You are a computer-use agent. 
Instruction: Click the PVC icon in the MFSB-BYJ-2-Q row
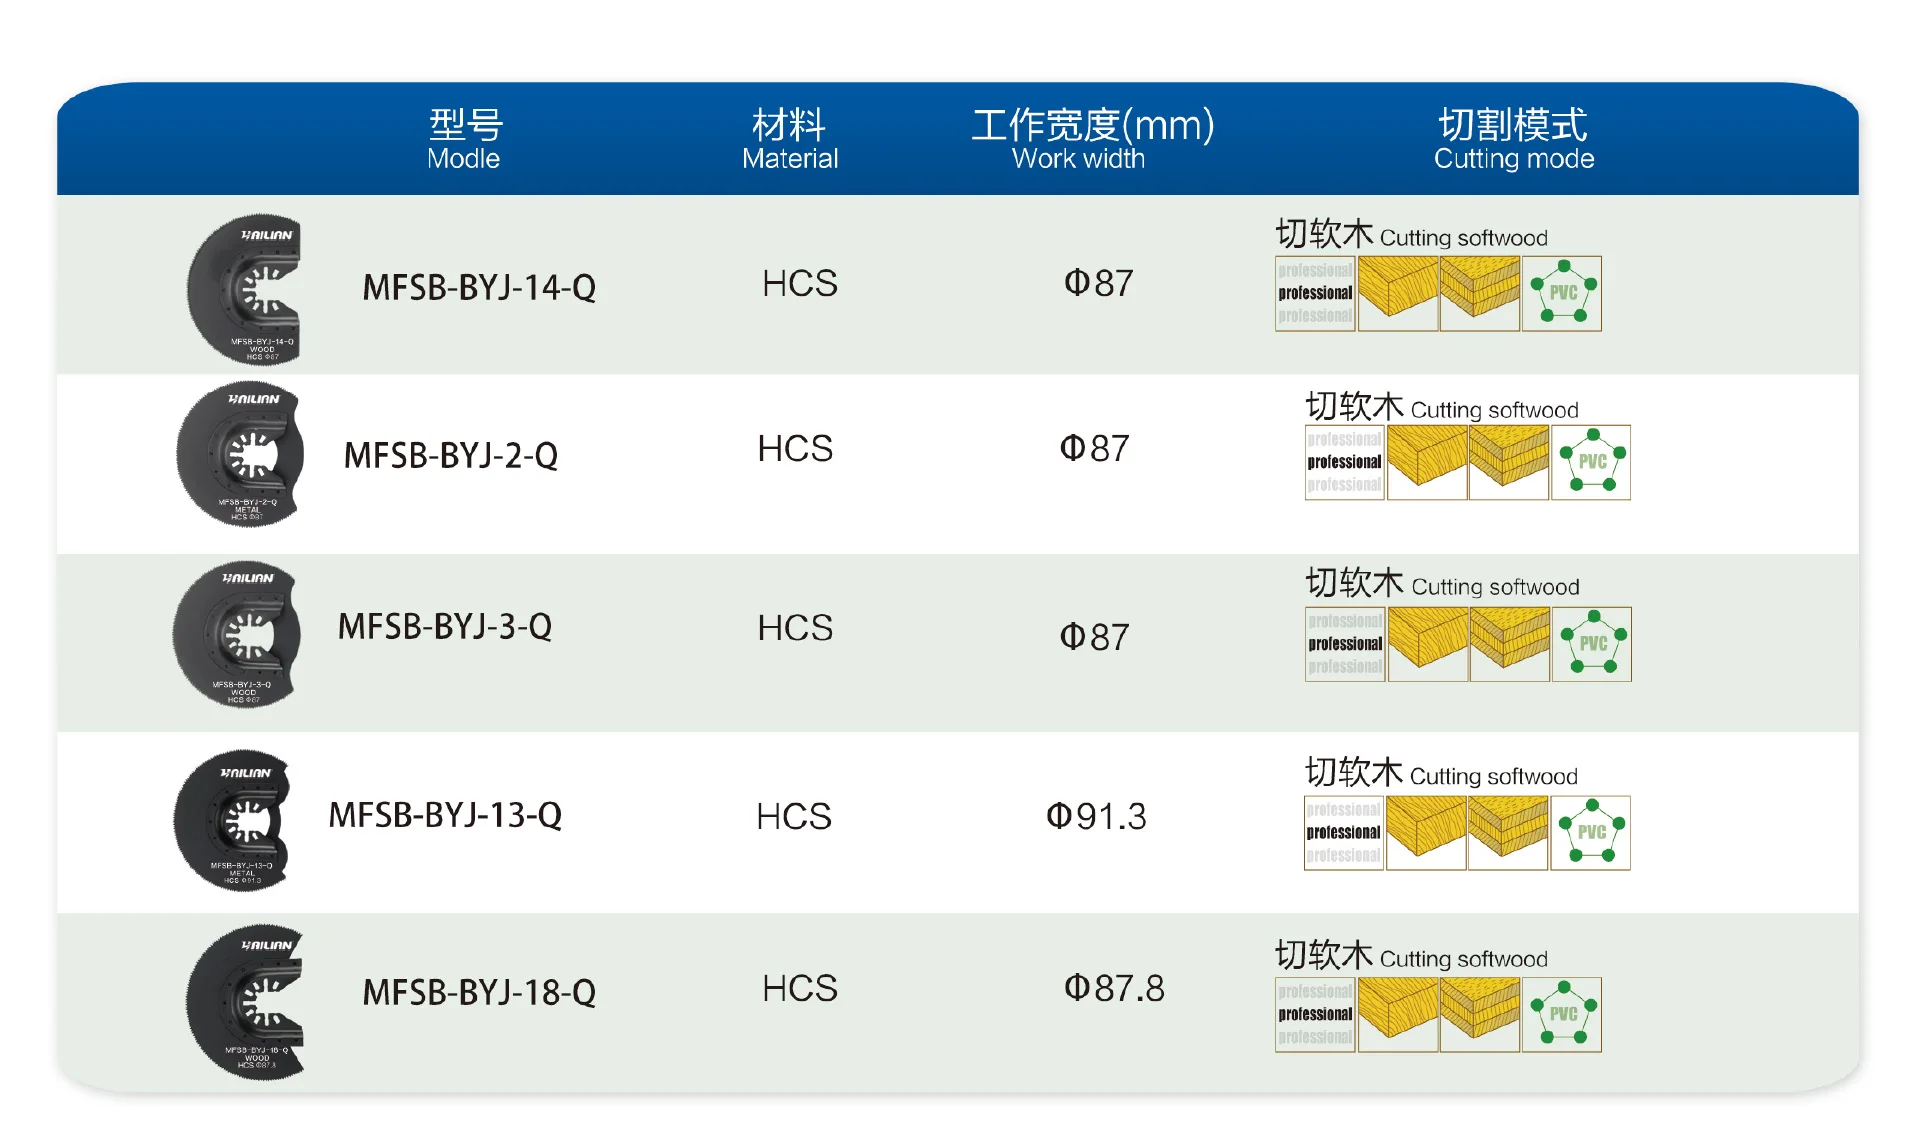1590,462
